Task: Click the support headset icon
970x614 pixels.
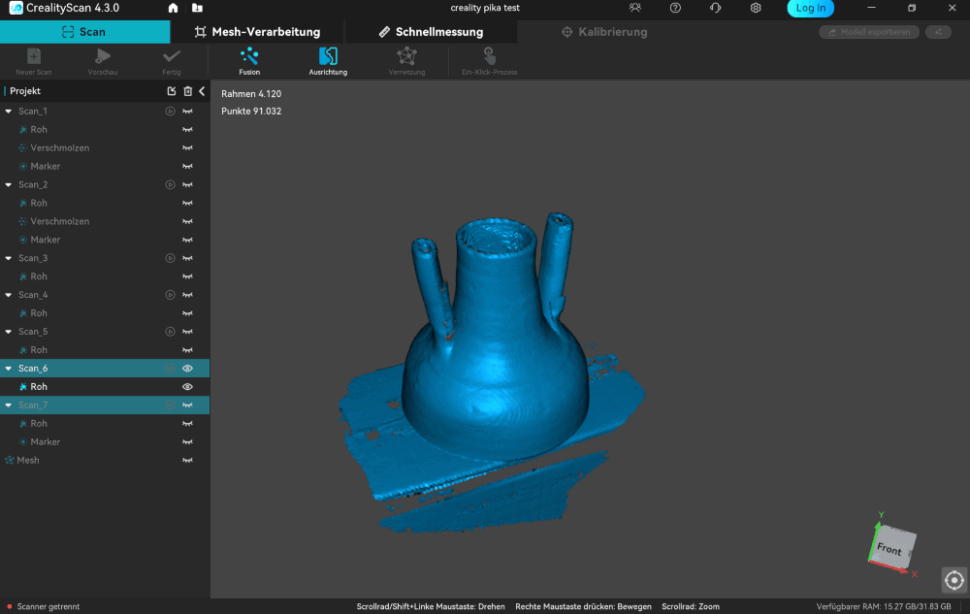Action: 716,8
